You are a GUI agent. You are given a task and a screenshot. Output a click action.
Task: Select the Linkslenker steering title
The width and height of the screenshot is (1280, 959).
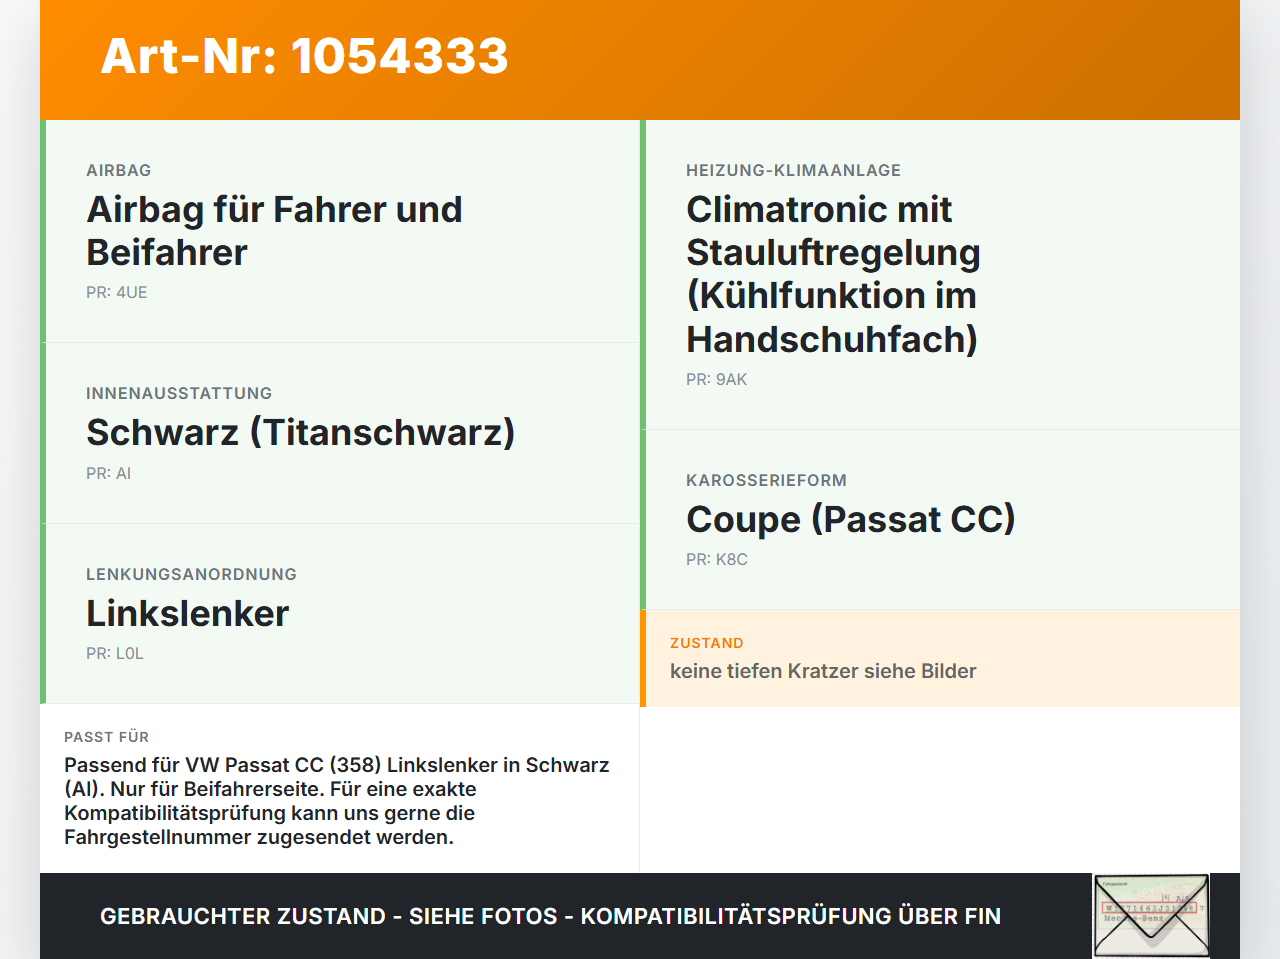click(188, 614)
